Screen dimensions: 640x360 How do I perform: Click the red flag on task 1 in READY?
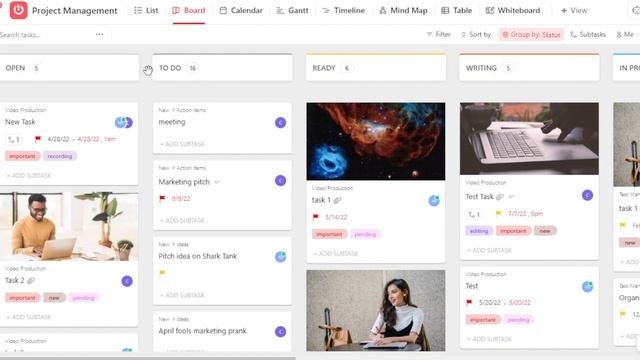(x=316, y=217)
